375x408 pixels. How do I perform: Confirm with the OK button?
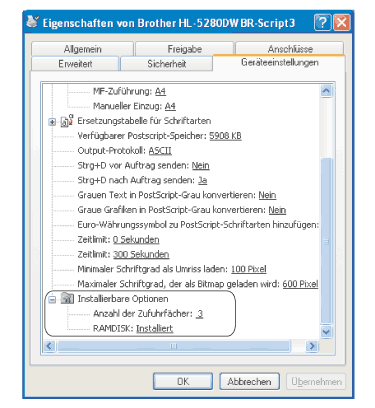[183, 381]
